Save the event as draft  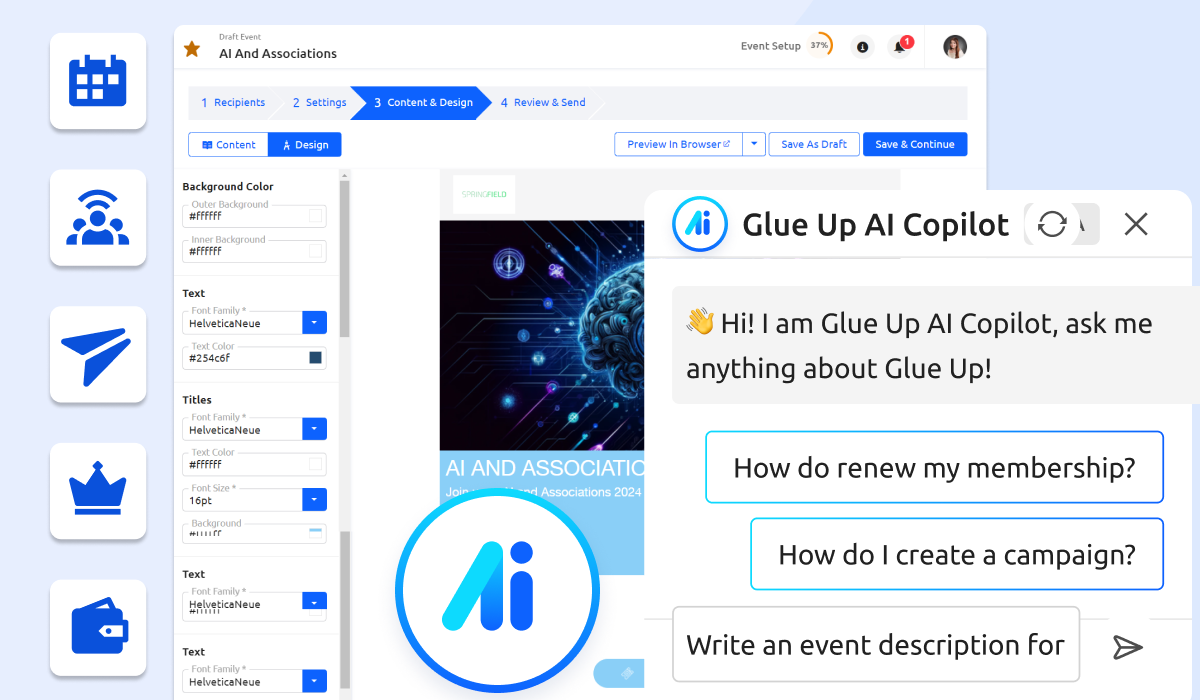click(813, 143)
